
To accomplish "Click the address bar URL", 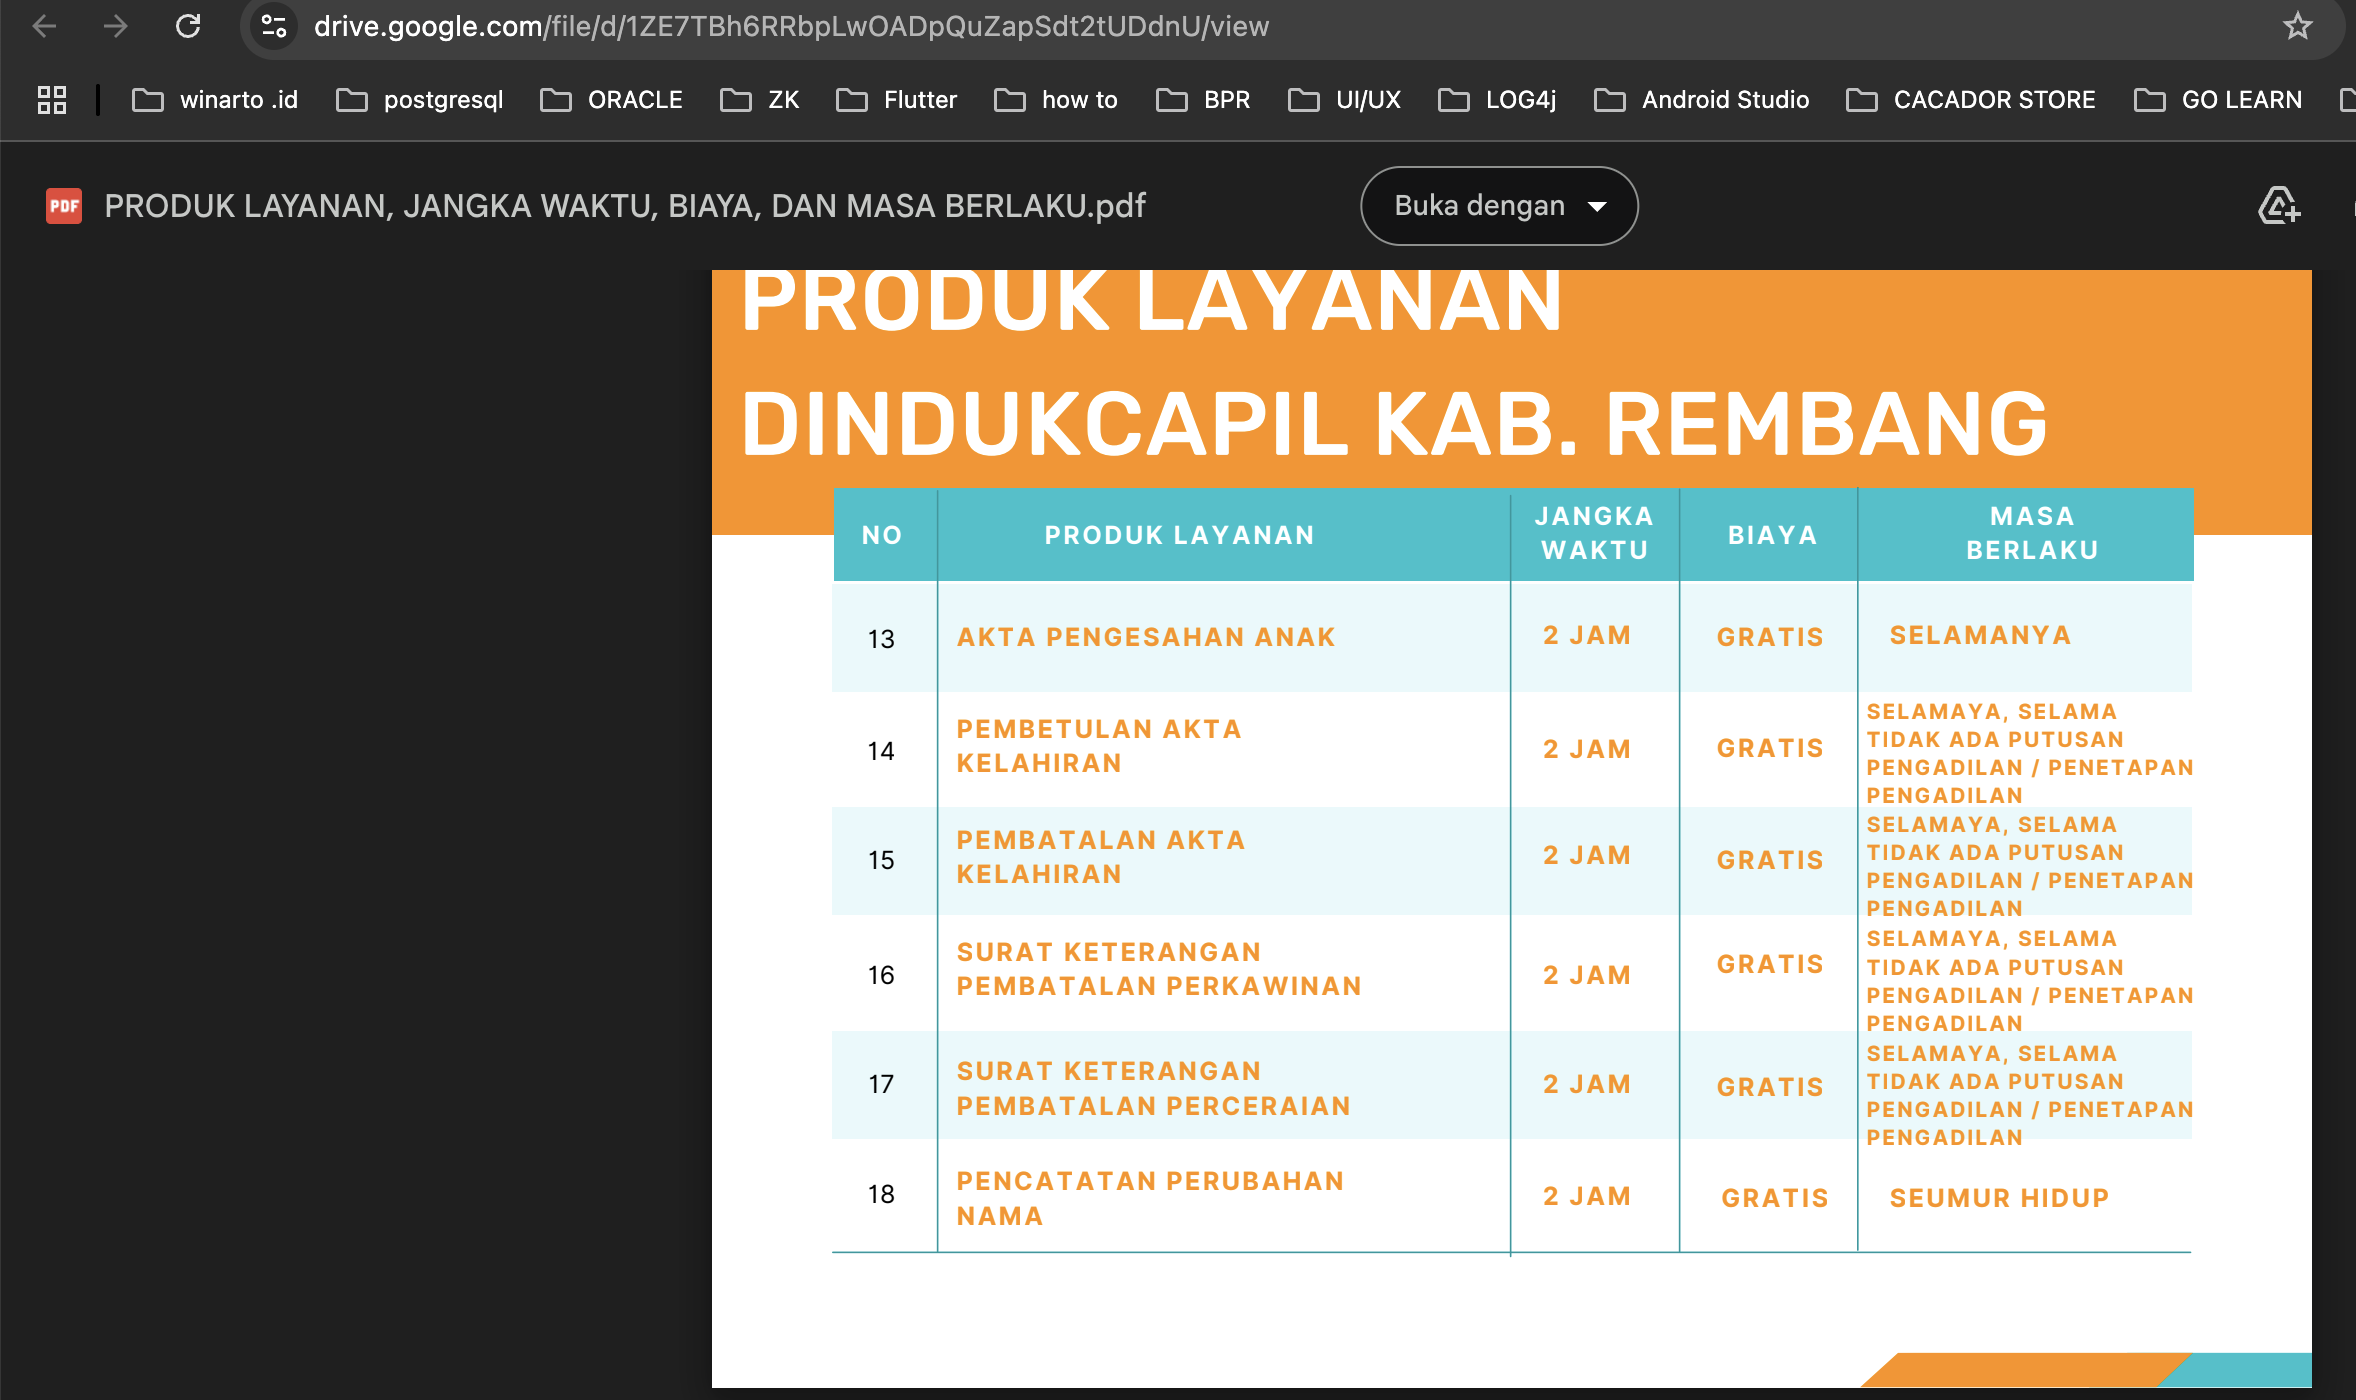I will (791, 26).
